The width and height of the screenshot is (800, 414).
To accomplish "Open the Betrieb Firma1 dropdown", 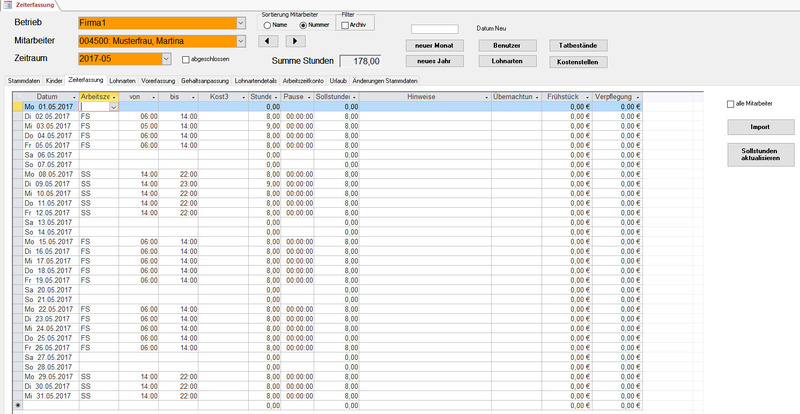I will (241, 23).
